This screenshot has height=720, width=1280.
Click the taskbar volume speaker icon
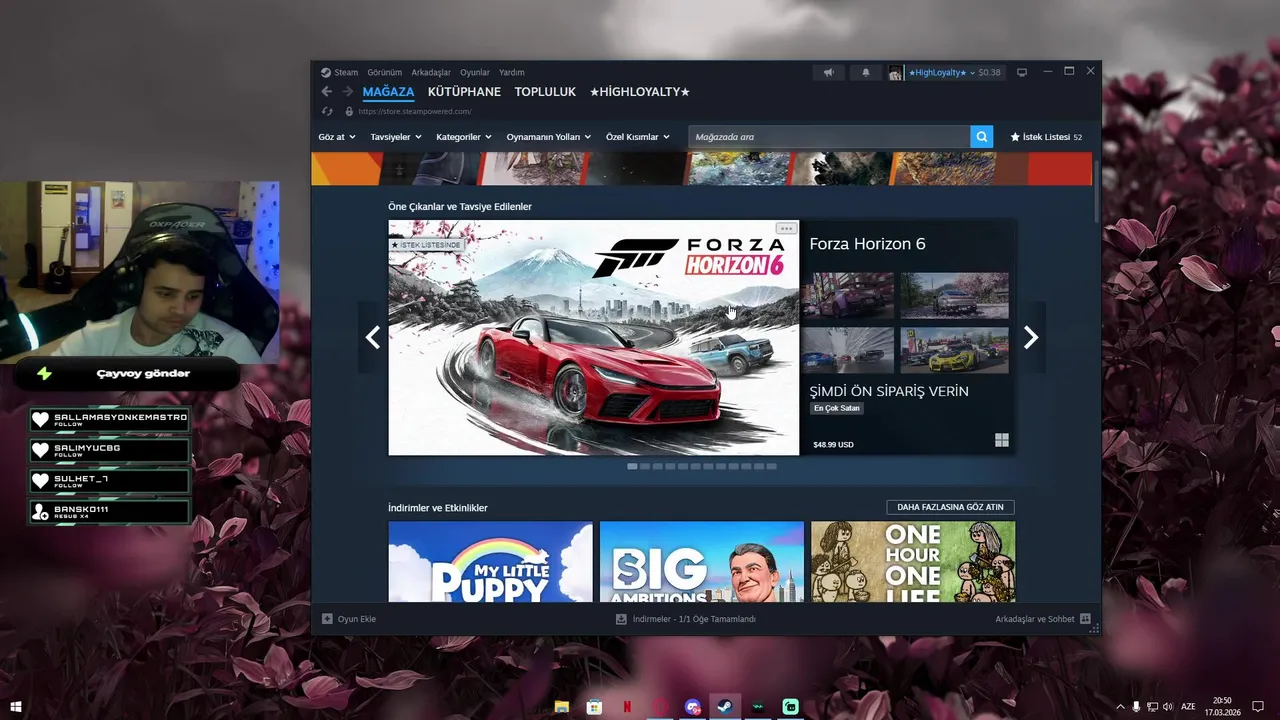(x=1168, y=707)
